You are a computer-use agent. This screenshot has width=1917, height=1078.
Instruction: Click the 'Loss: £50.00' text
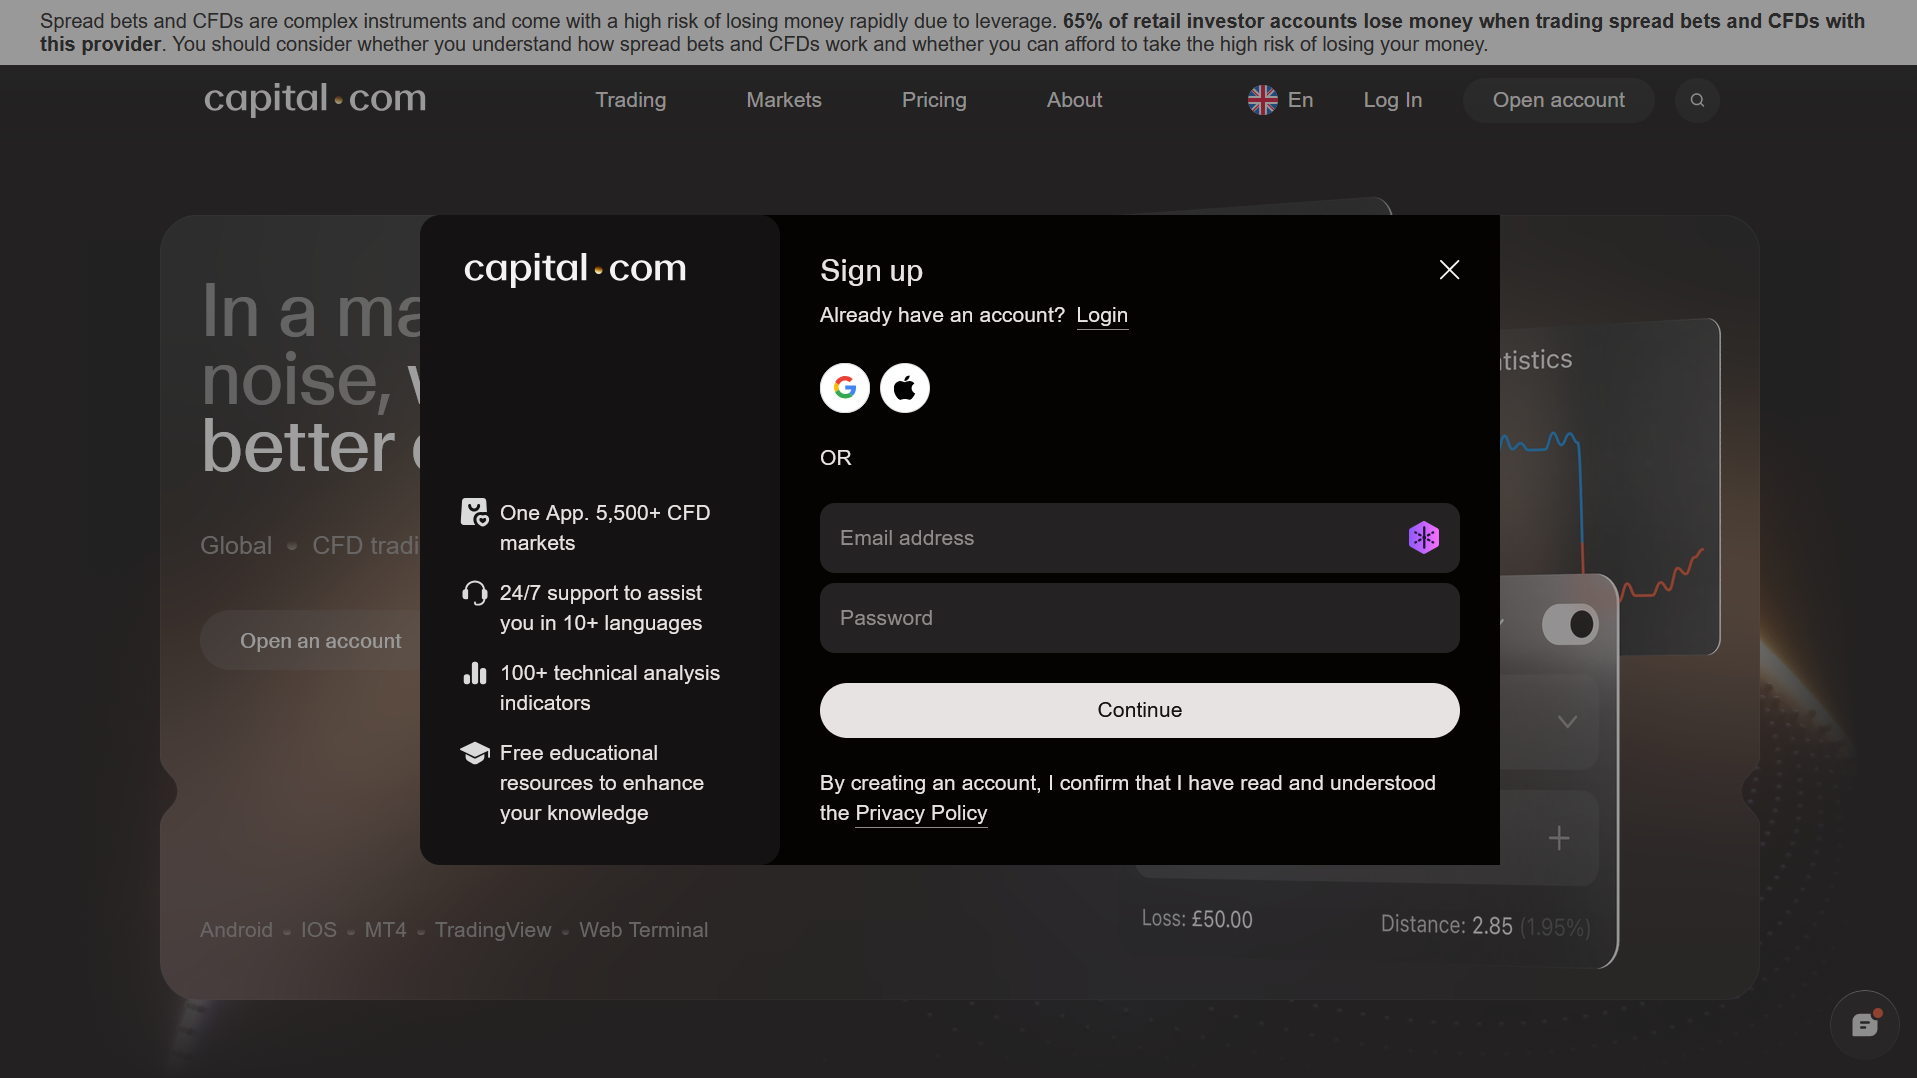click(x=1197, y=919)
